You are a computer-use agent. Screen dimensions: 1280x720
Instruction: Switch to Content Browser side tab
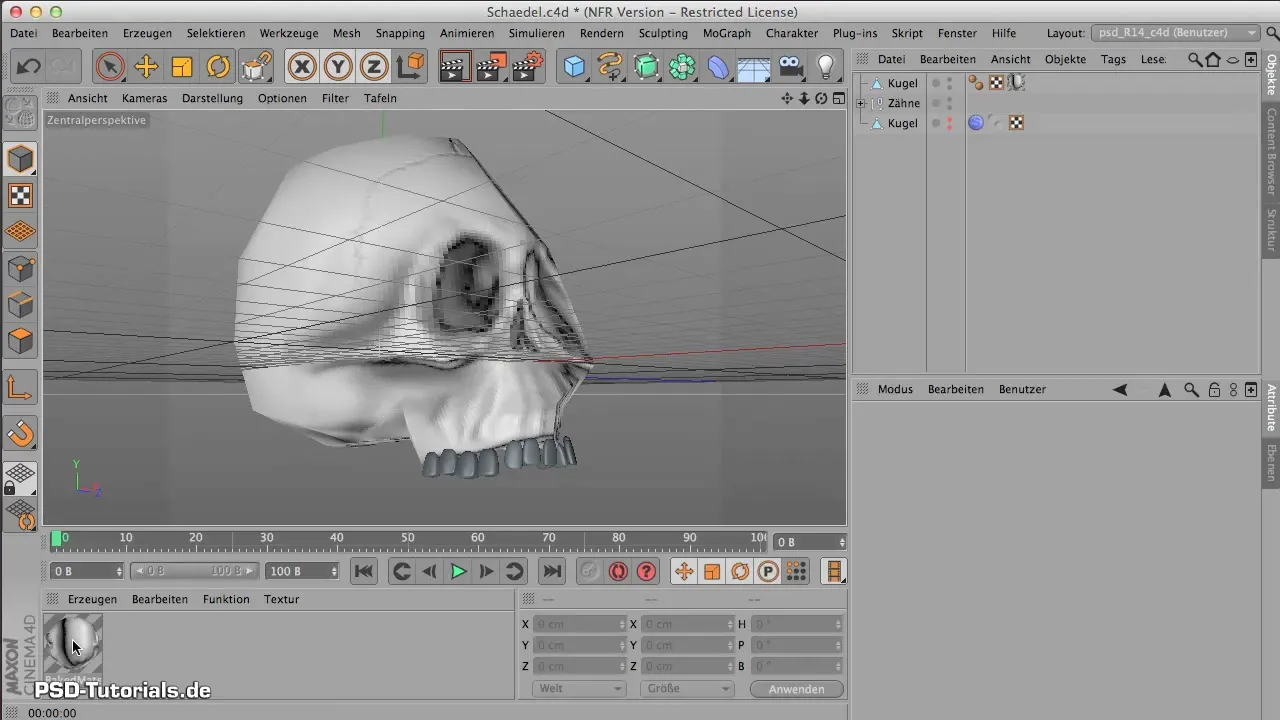click(1271, 151)
